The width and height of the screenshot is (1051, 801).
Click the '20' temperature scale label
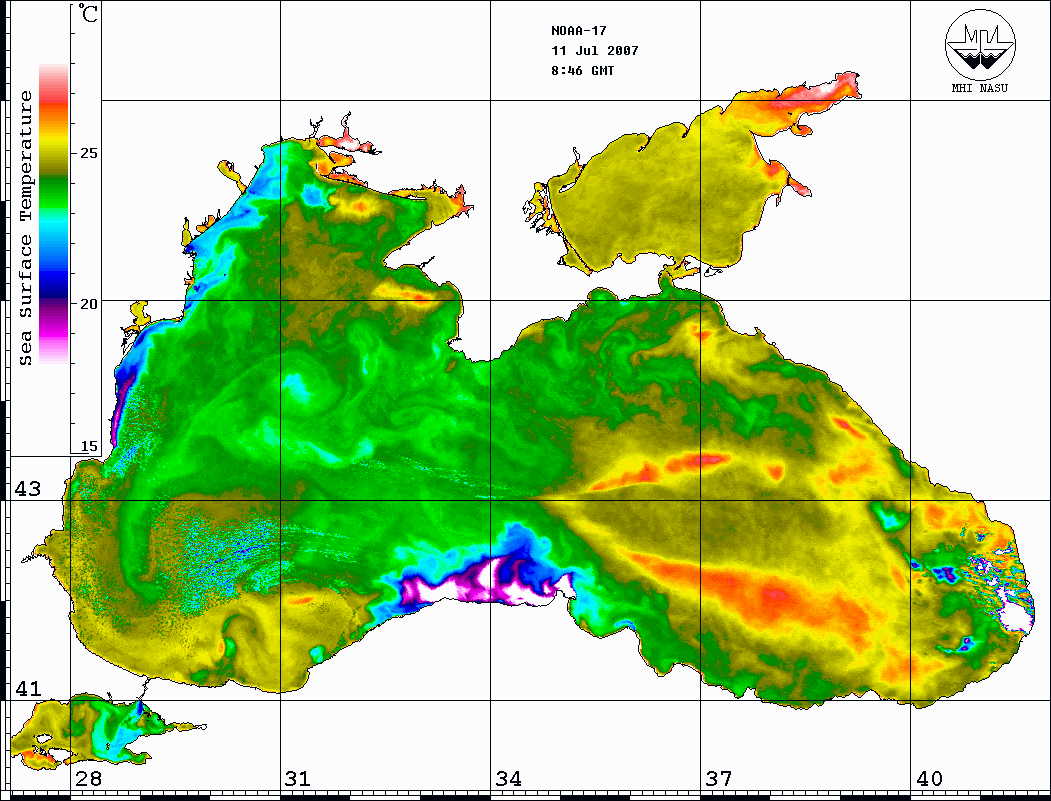89,304
